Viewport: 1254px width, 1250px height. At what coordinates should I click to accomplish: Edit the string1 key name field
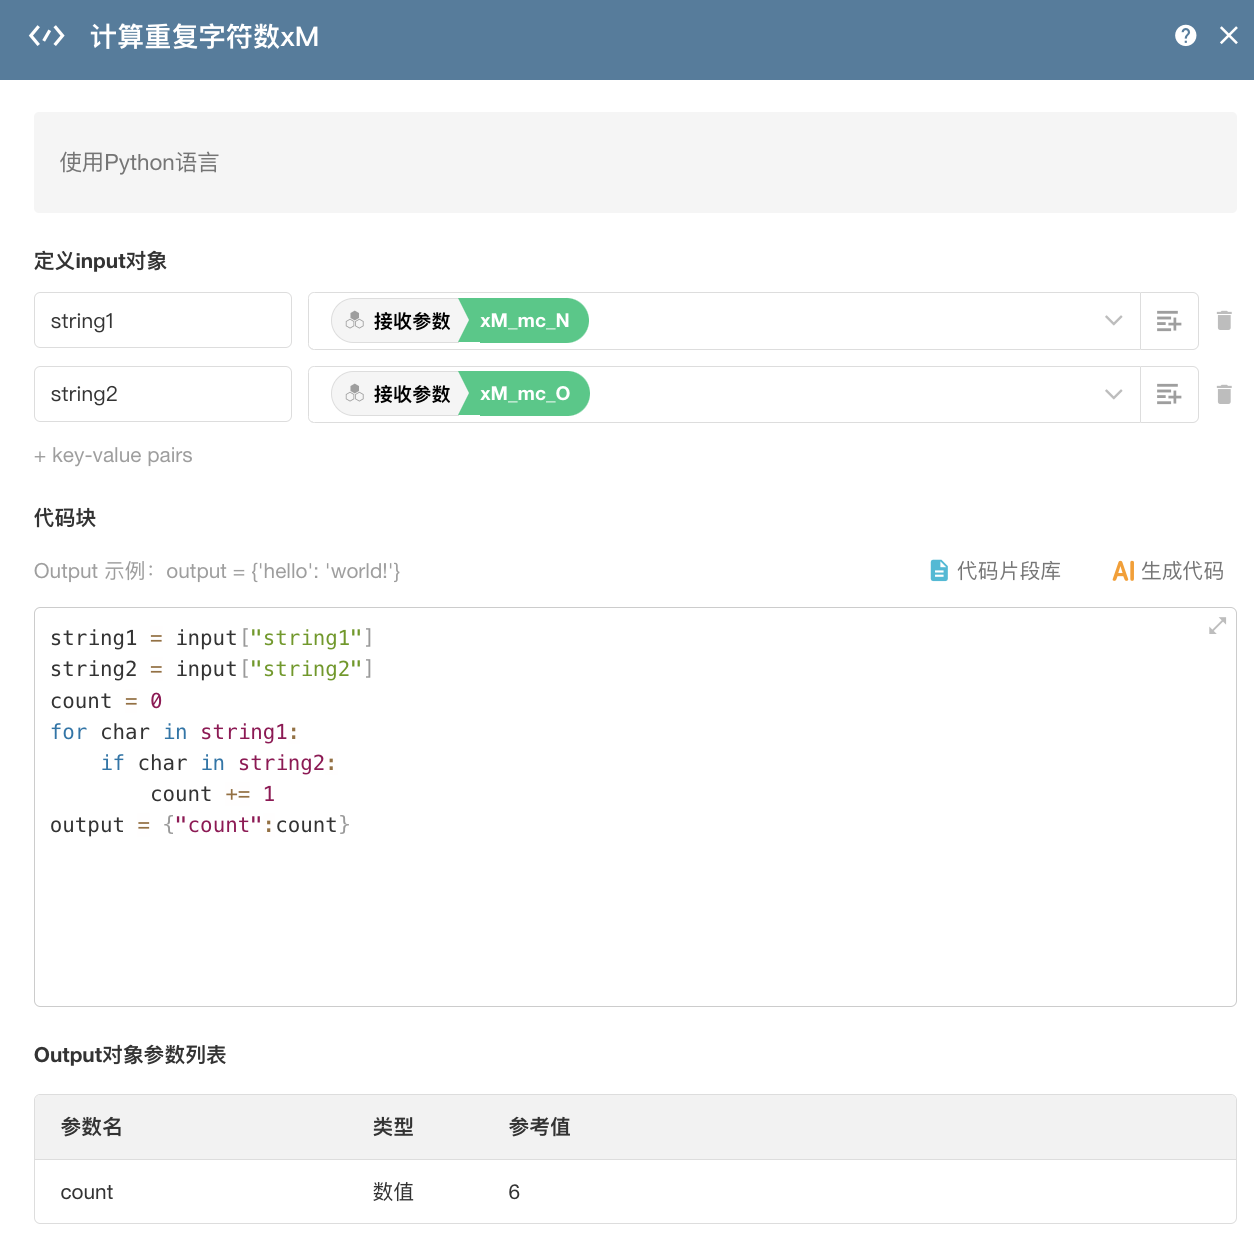tap(163, 321)
